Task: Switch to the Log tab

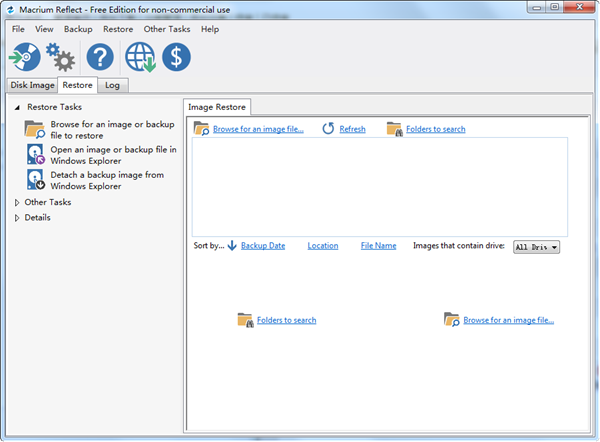Action: coord(112,85)
